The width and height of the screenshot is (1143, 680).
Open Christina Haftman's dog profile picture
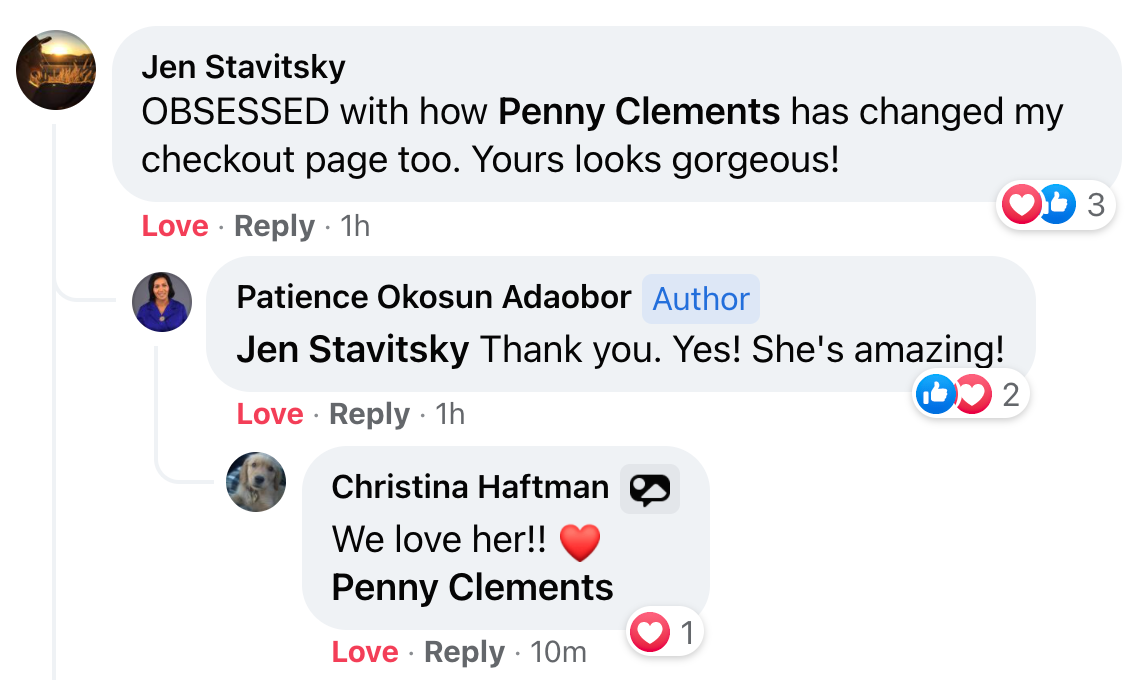tap(256, 482)
